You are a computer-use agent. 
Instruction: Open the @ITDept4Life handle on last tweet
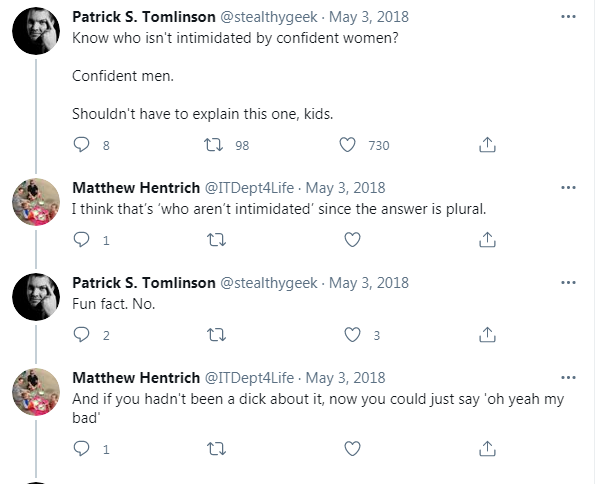tap(249, 378)
